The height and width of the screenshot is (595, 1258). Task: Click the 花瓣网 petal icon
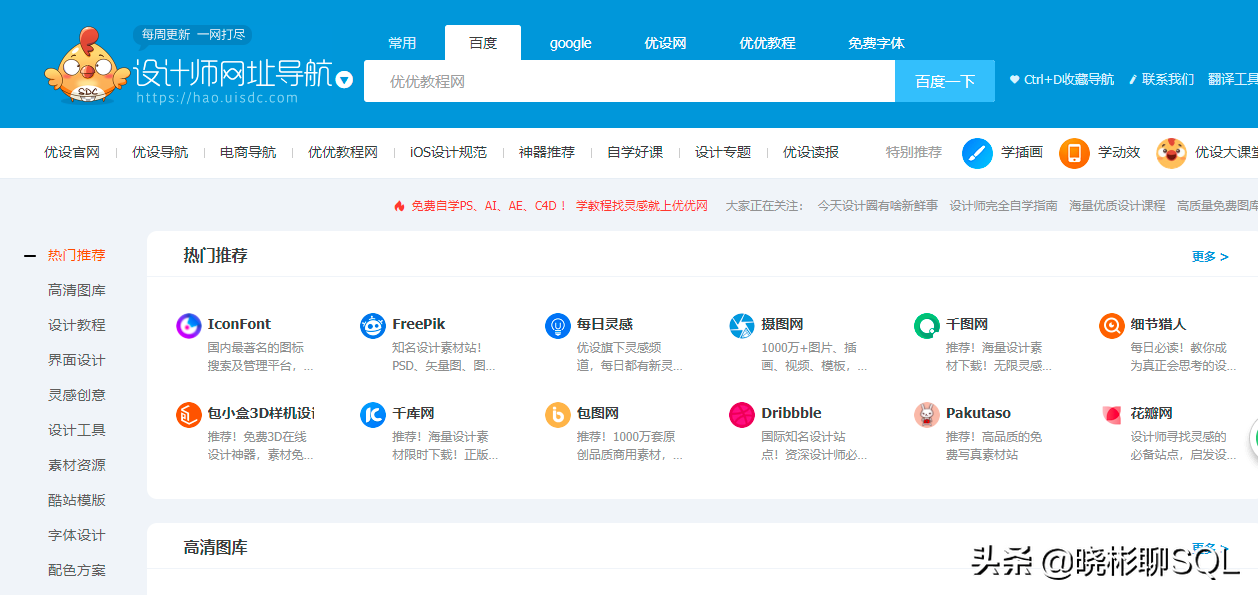click(x=1111, y=414)
